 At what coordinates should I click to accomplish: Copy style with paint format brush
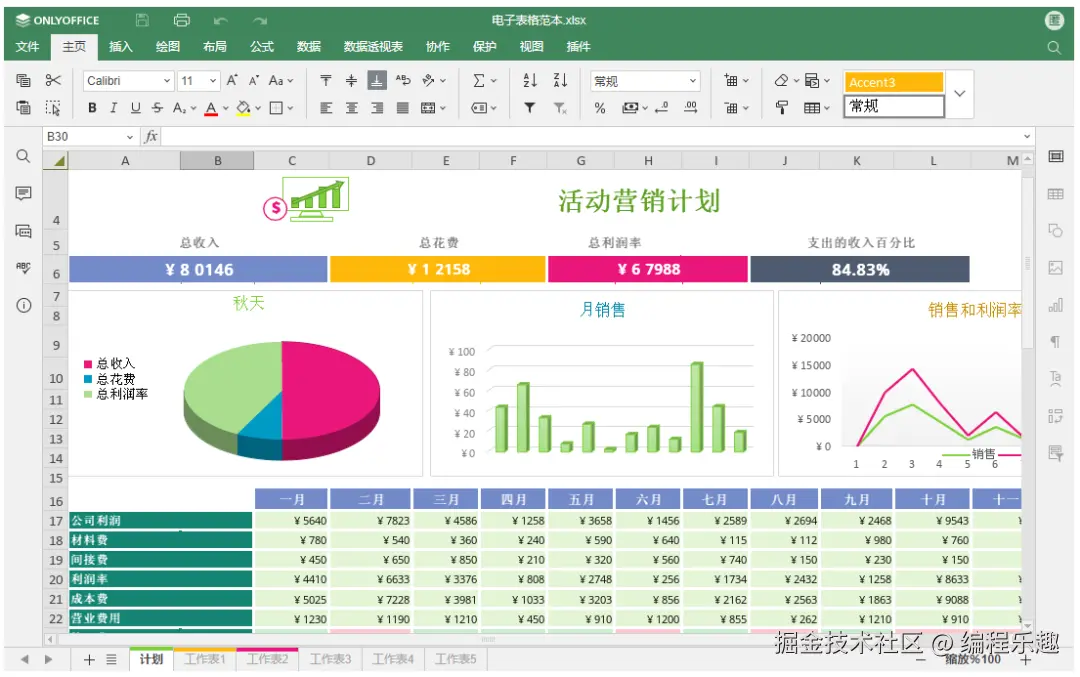(x=782, y=107)
